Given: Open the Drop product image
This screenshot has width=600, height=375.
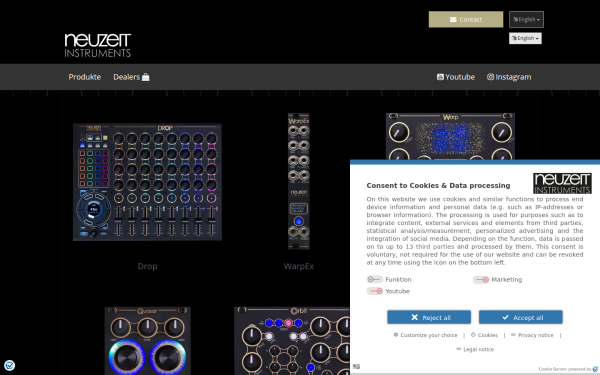Looking at the screenshot, I should [147, 182].
